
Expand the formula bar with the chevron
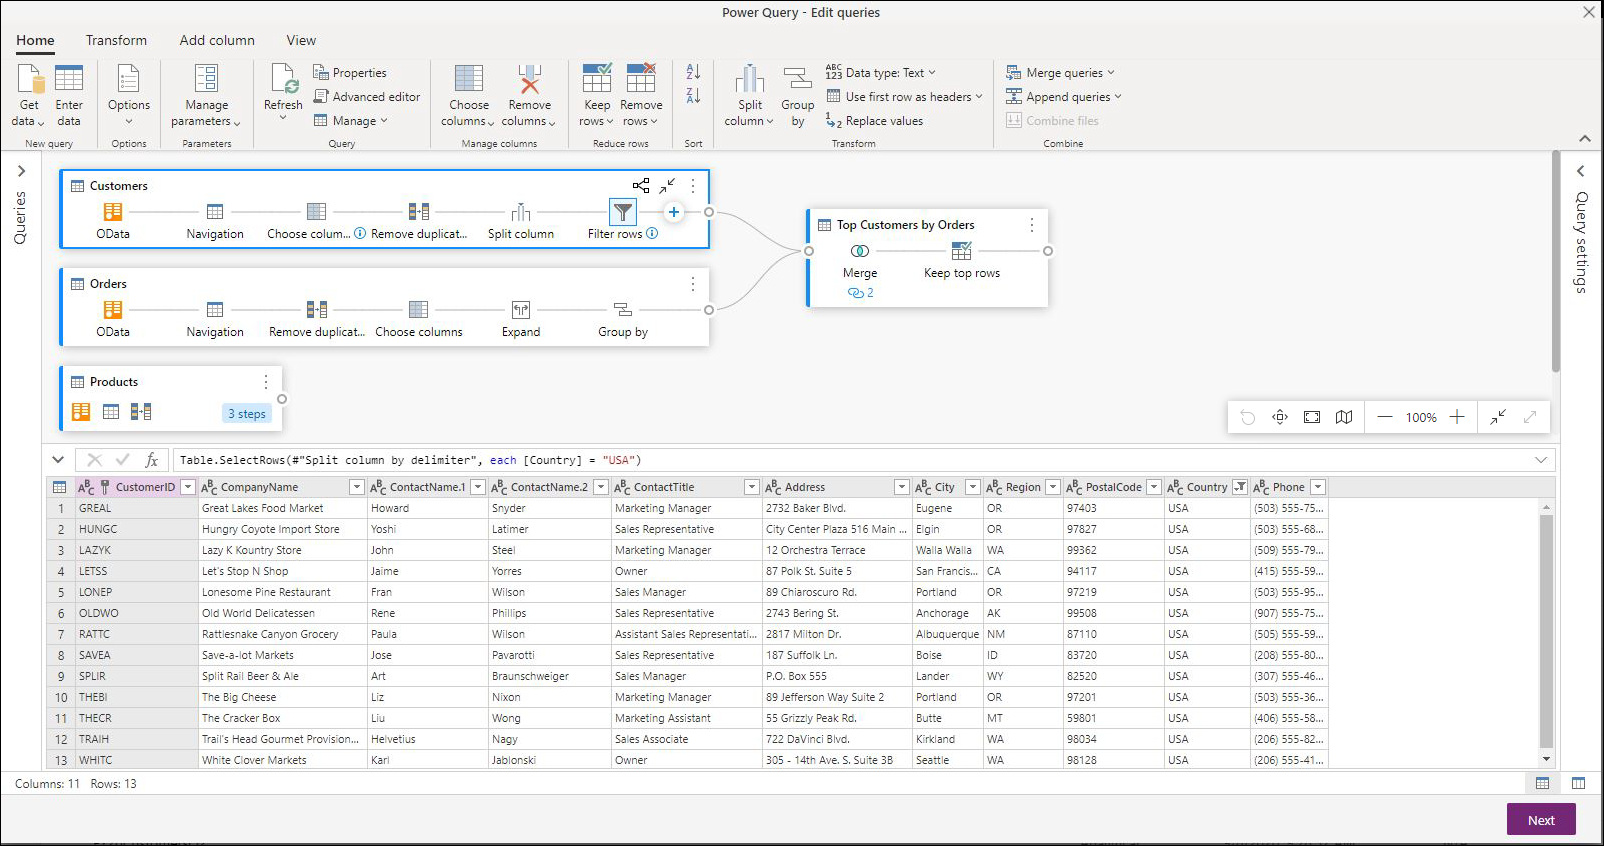tap(1540, 460)
